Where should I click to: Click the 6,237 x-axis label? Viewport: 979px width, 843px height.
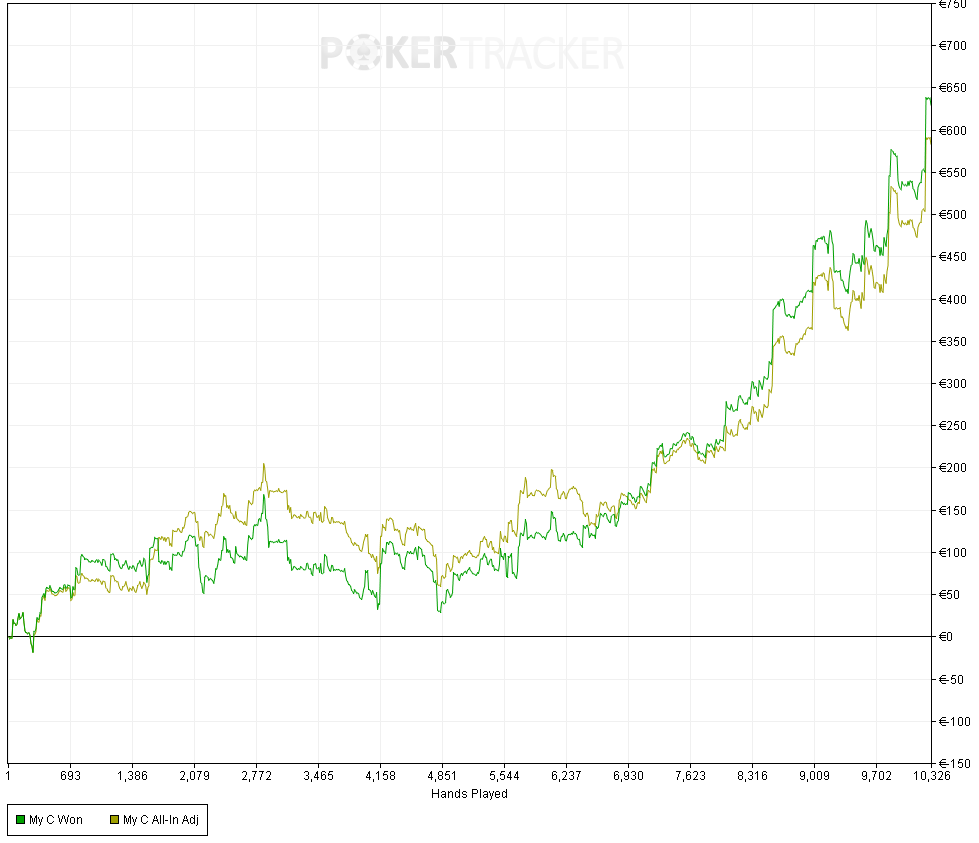coord(566,776)
